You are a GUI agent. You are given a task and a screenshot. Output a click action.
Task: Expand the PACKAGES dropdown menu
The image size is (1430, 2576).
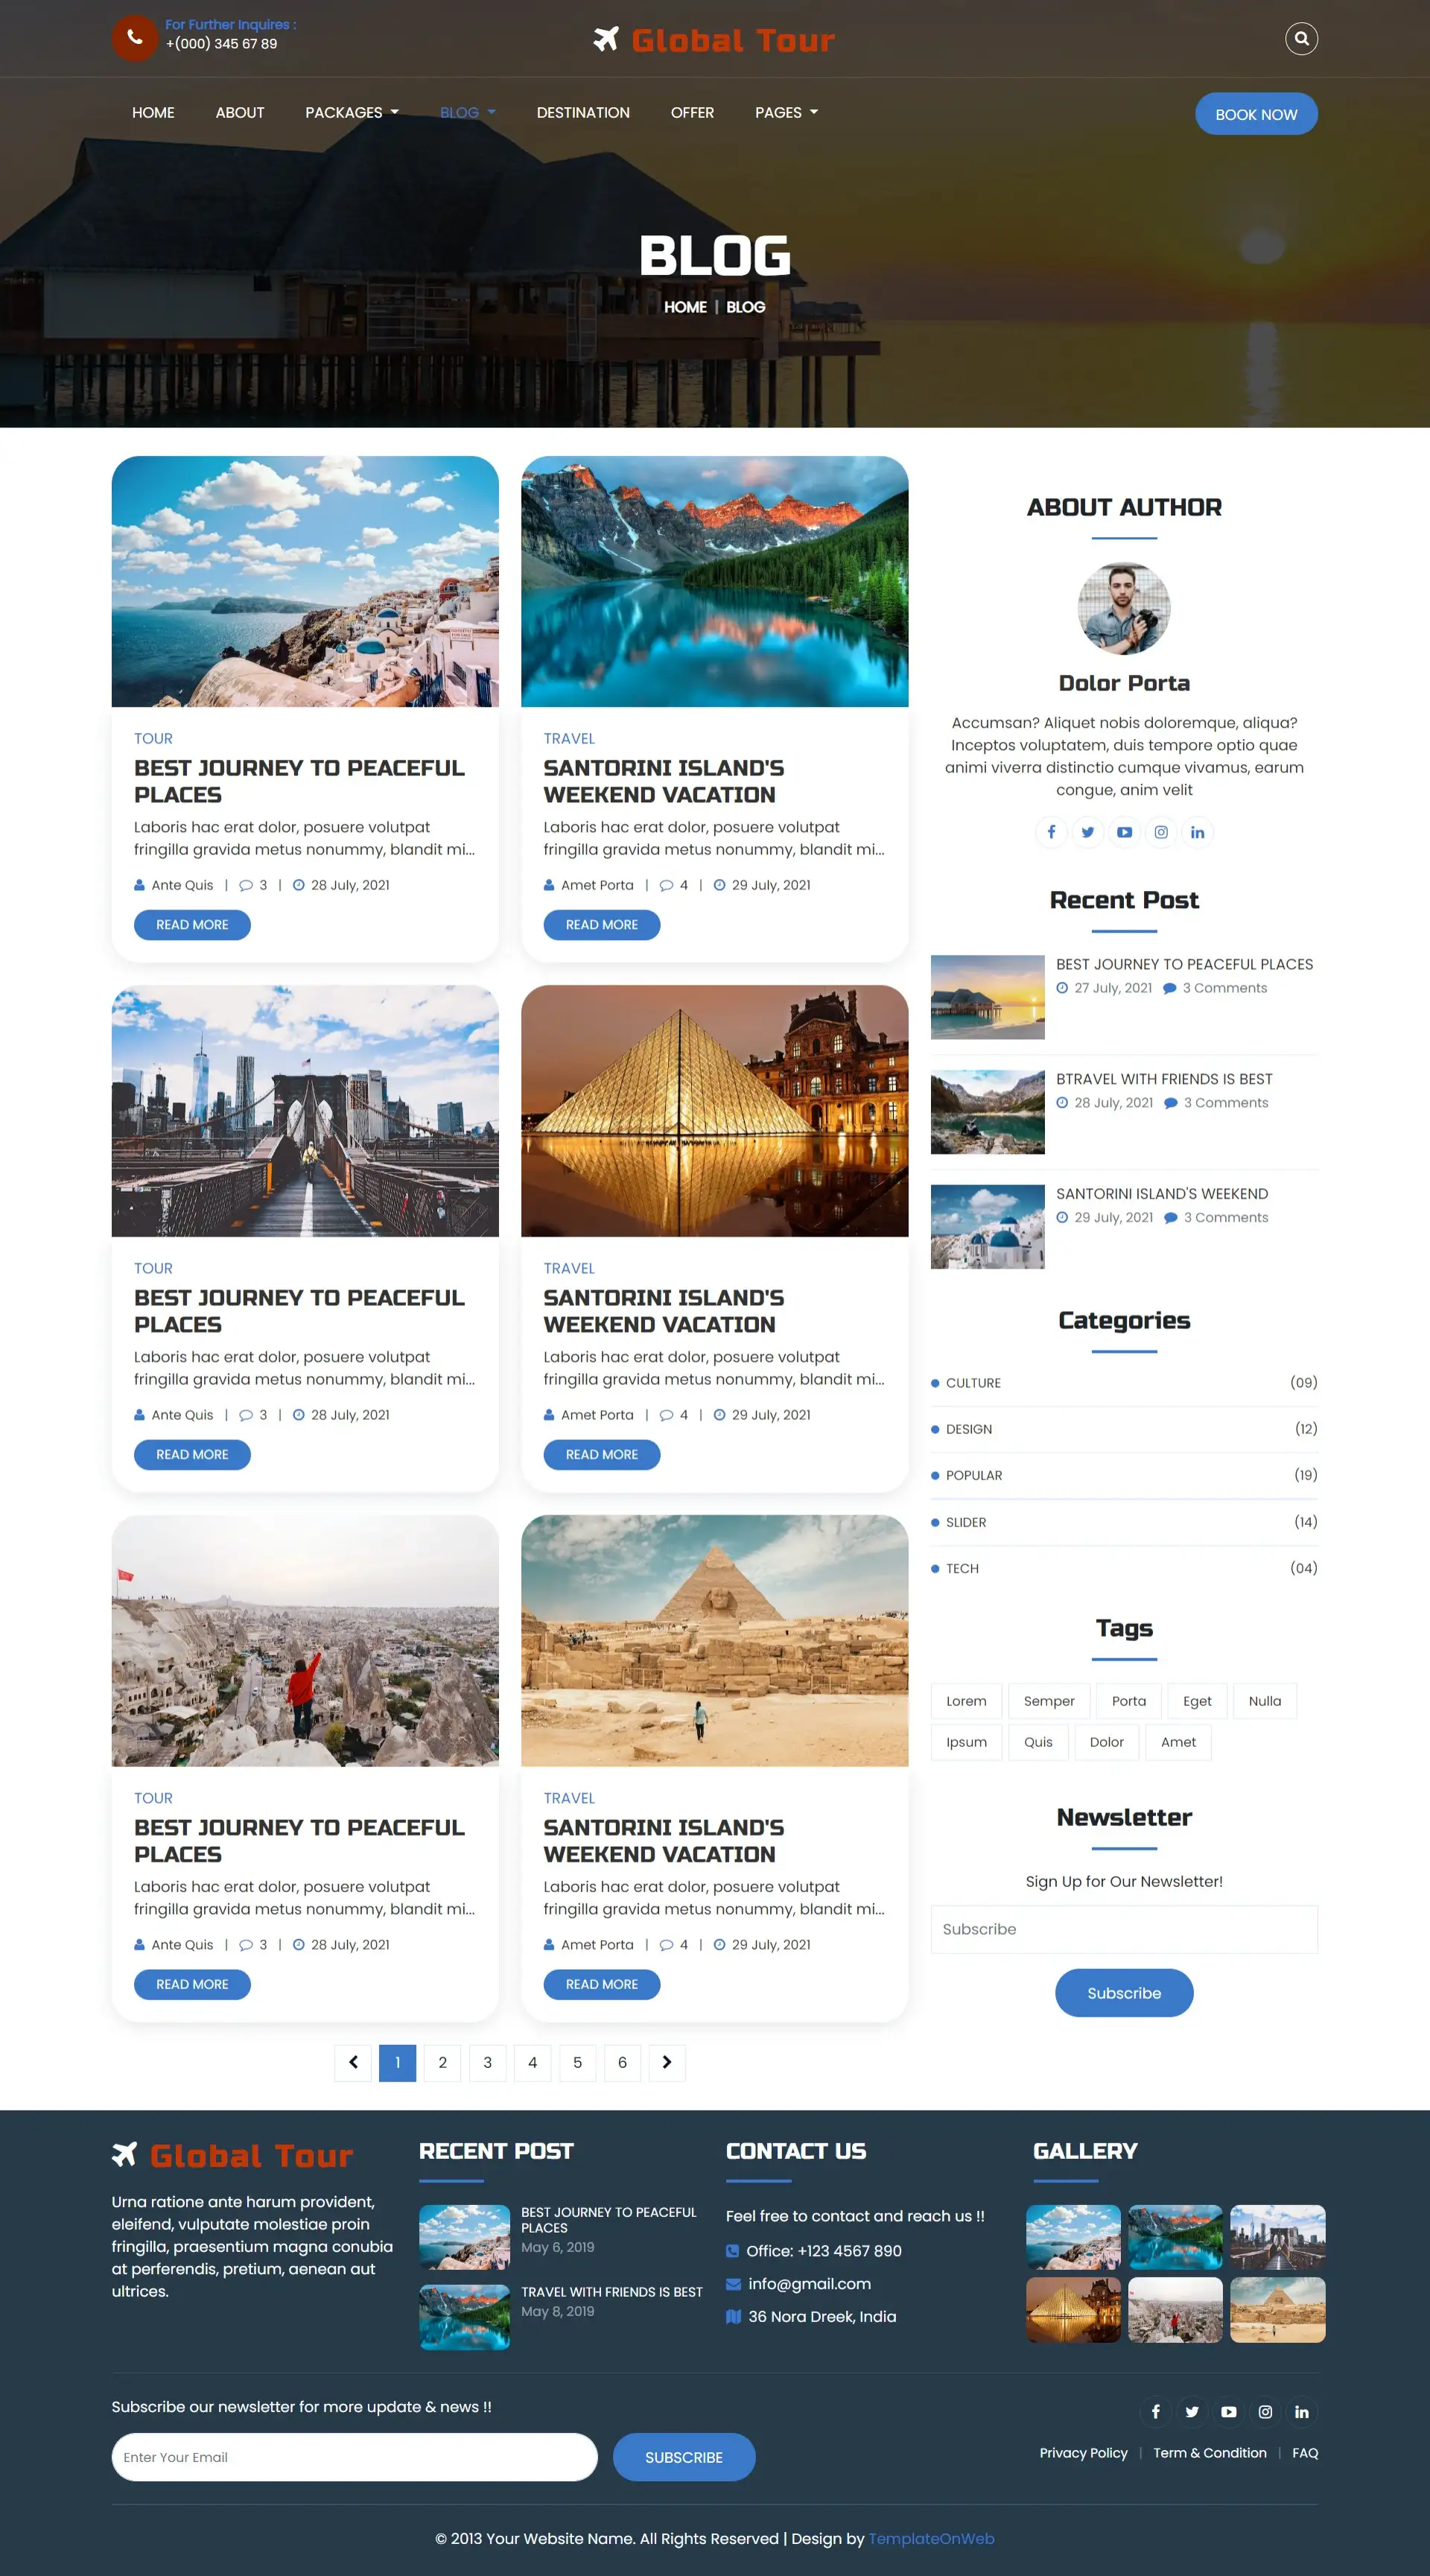[351, 112]
